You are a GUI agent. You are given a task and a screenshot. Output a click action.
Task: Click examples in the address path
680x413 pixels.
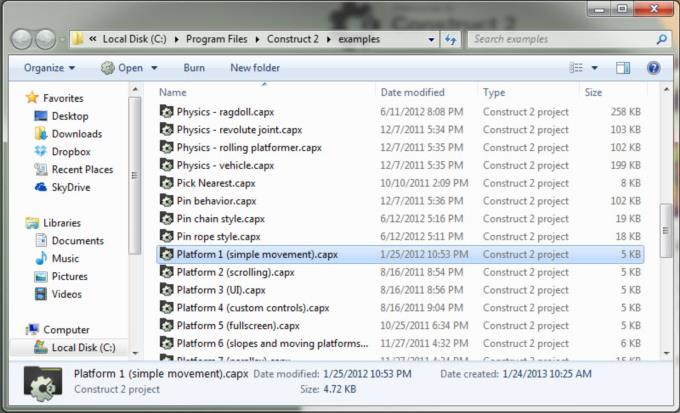pos(359,39)
